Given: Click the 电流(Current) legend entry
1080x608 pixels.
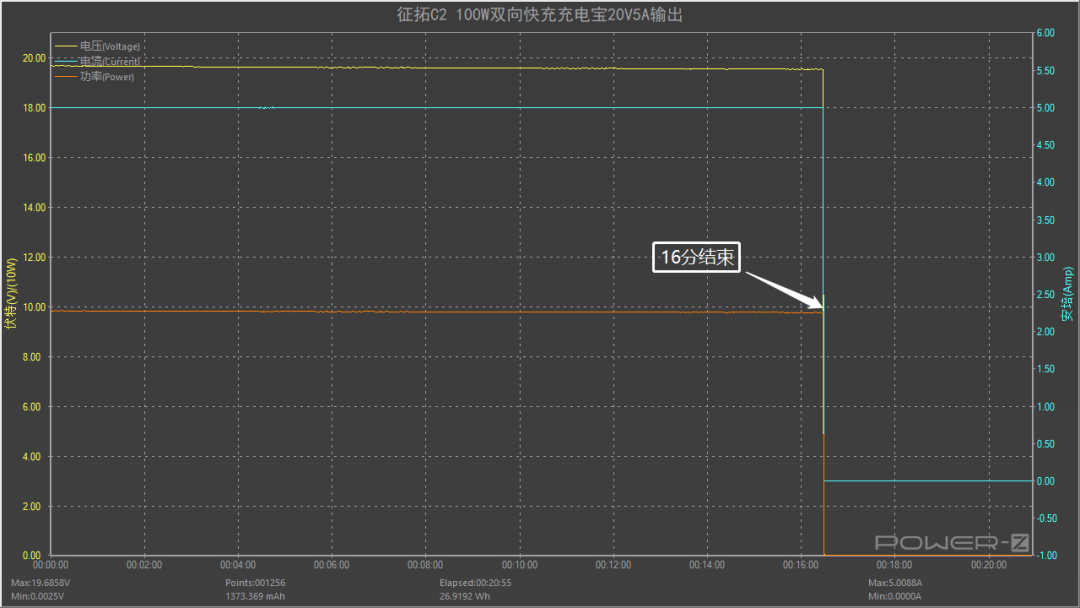Looking at the screenshot, I should click(x=97, y=61).
